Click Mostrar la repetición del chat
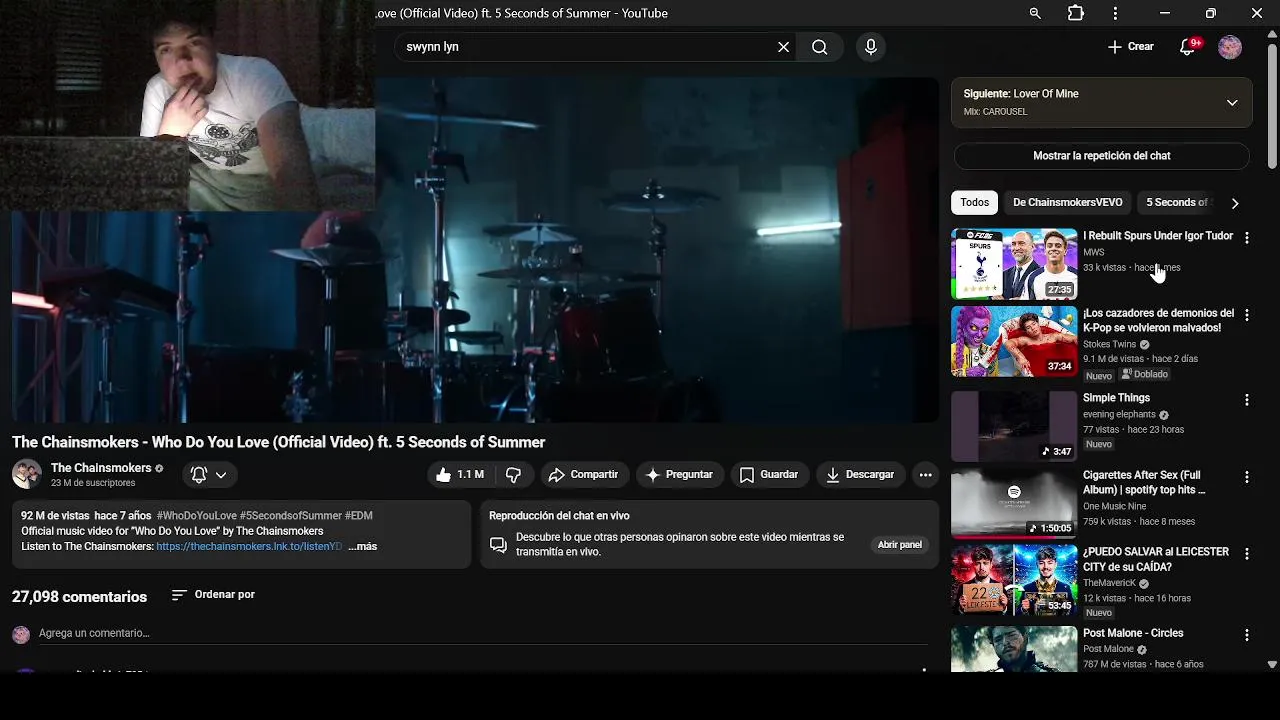Screen dimensions: 1280x720 coord(1102,156)
